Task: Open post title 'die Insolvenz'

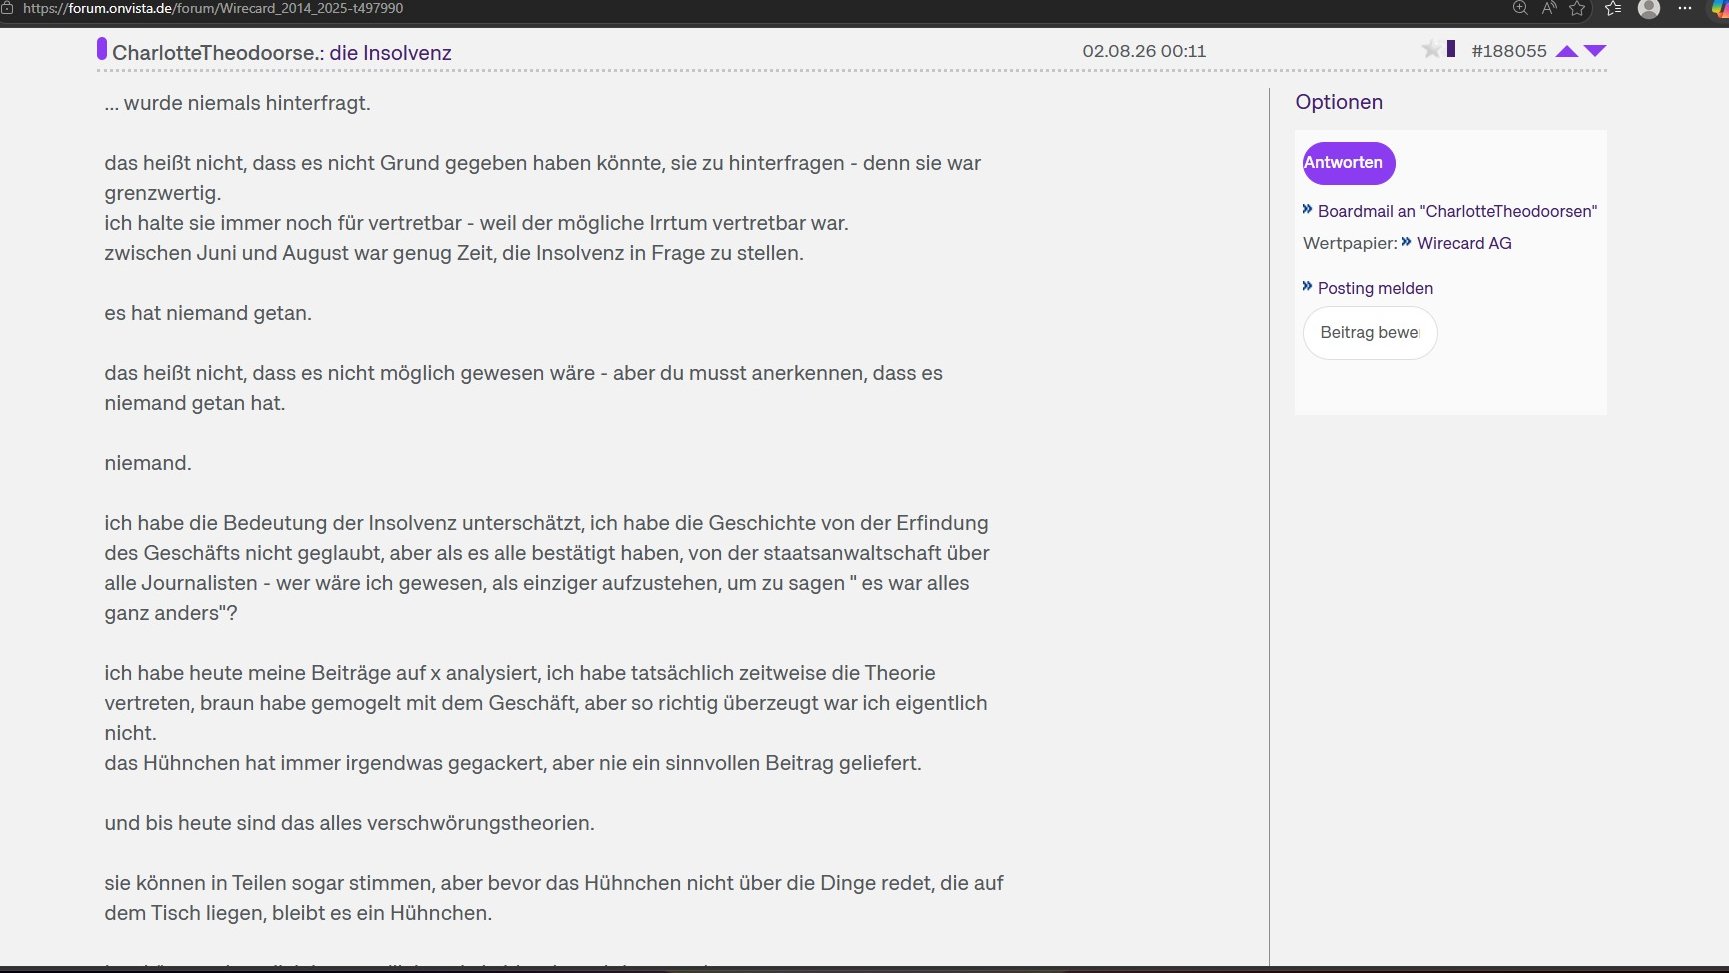Action: pos(391,53)
